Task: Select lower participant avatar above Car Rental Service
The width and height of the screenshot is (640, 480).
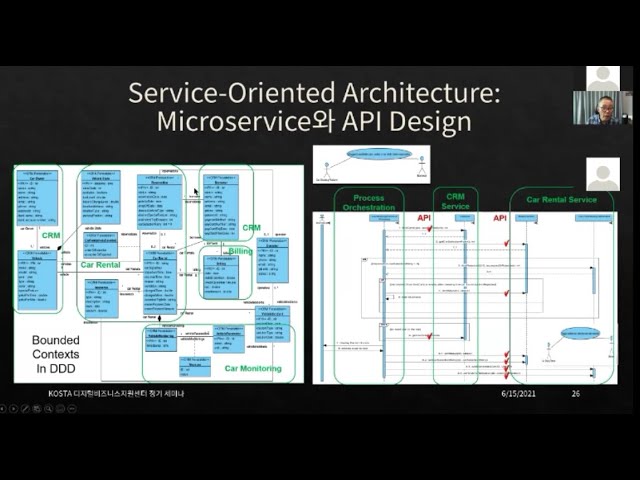Action: pyautogui.click(x=603, y=174)
